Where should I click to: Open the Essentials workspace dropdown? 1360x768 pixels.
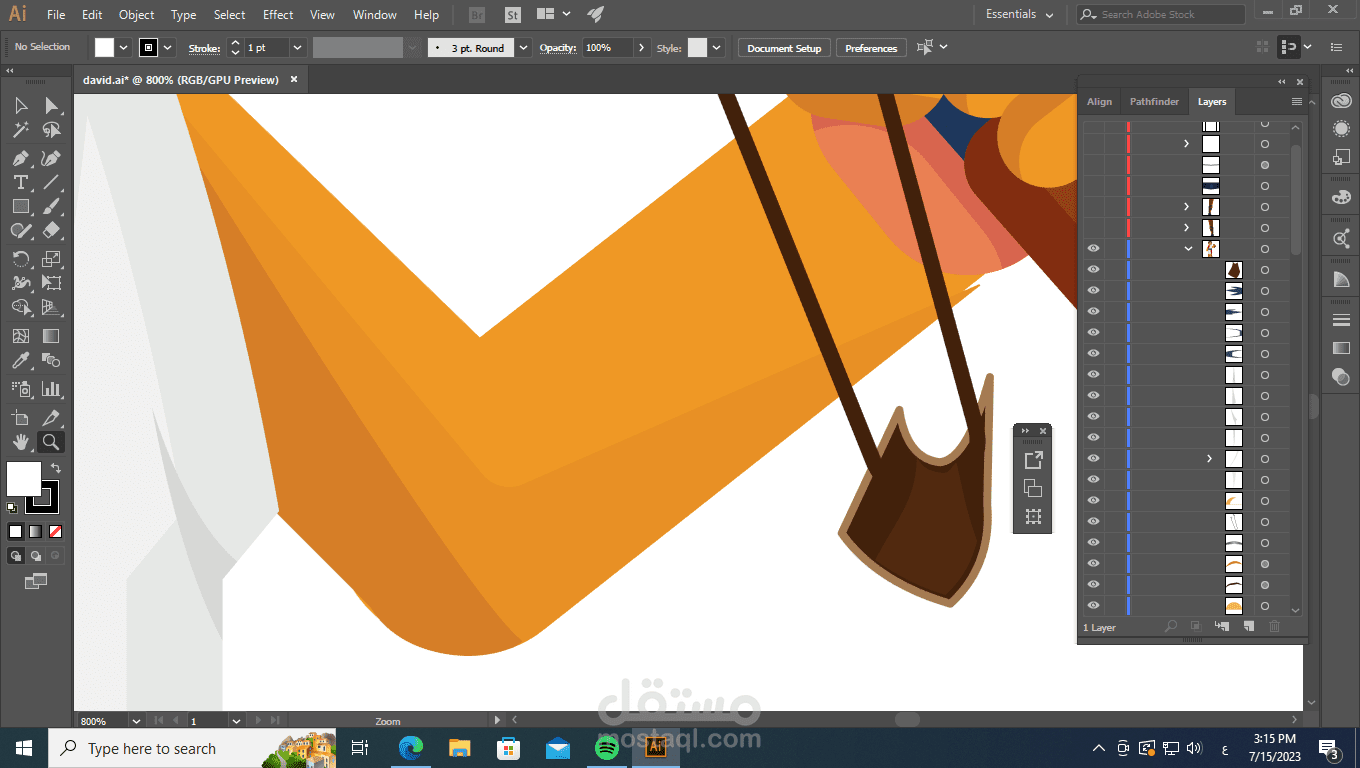click(1019, 15)
